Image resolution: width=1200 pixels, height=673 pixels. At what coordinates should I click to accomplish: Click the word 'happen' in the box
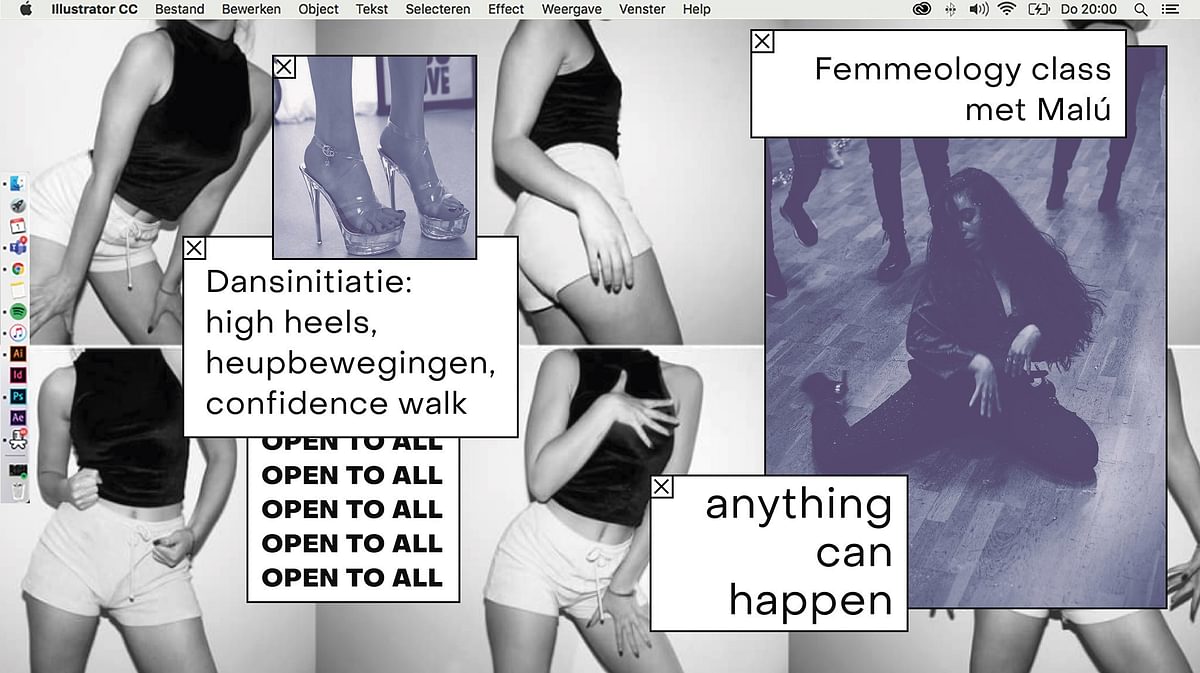[810, 602]
